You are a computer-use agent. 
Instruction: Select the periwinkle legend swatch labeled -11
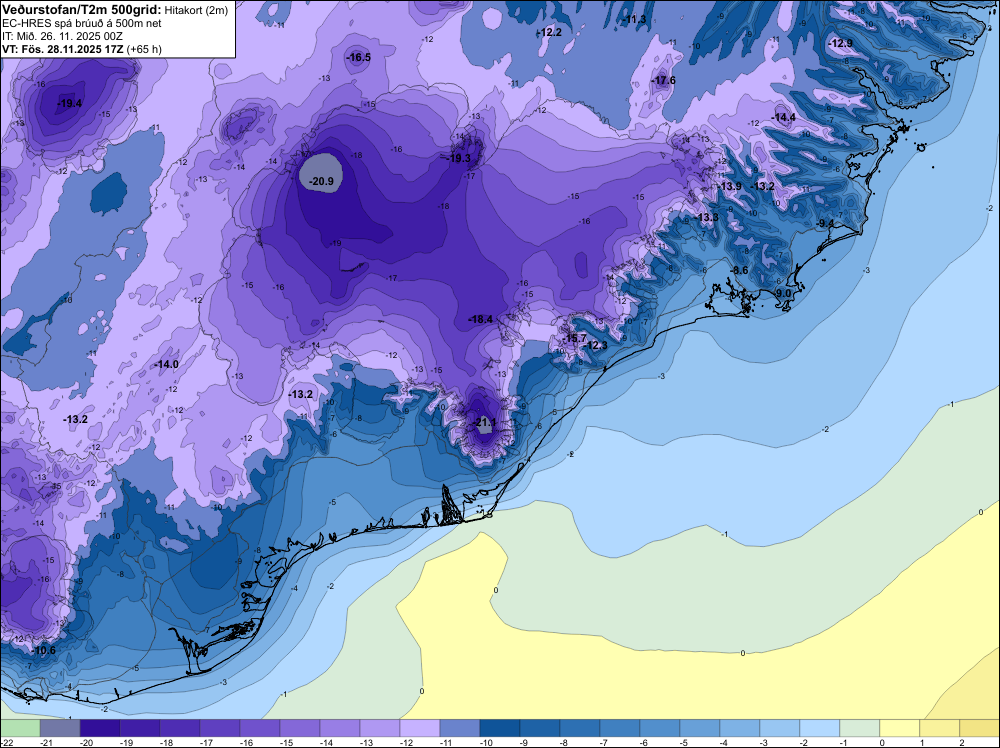[x=460, y=728]
